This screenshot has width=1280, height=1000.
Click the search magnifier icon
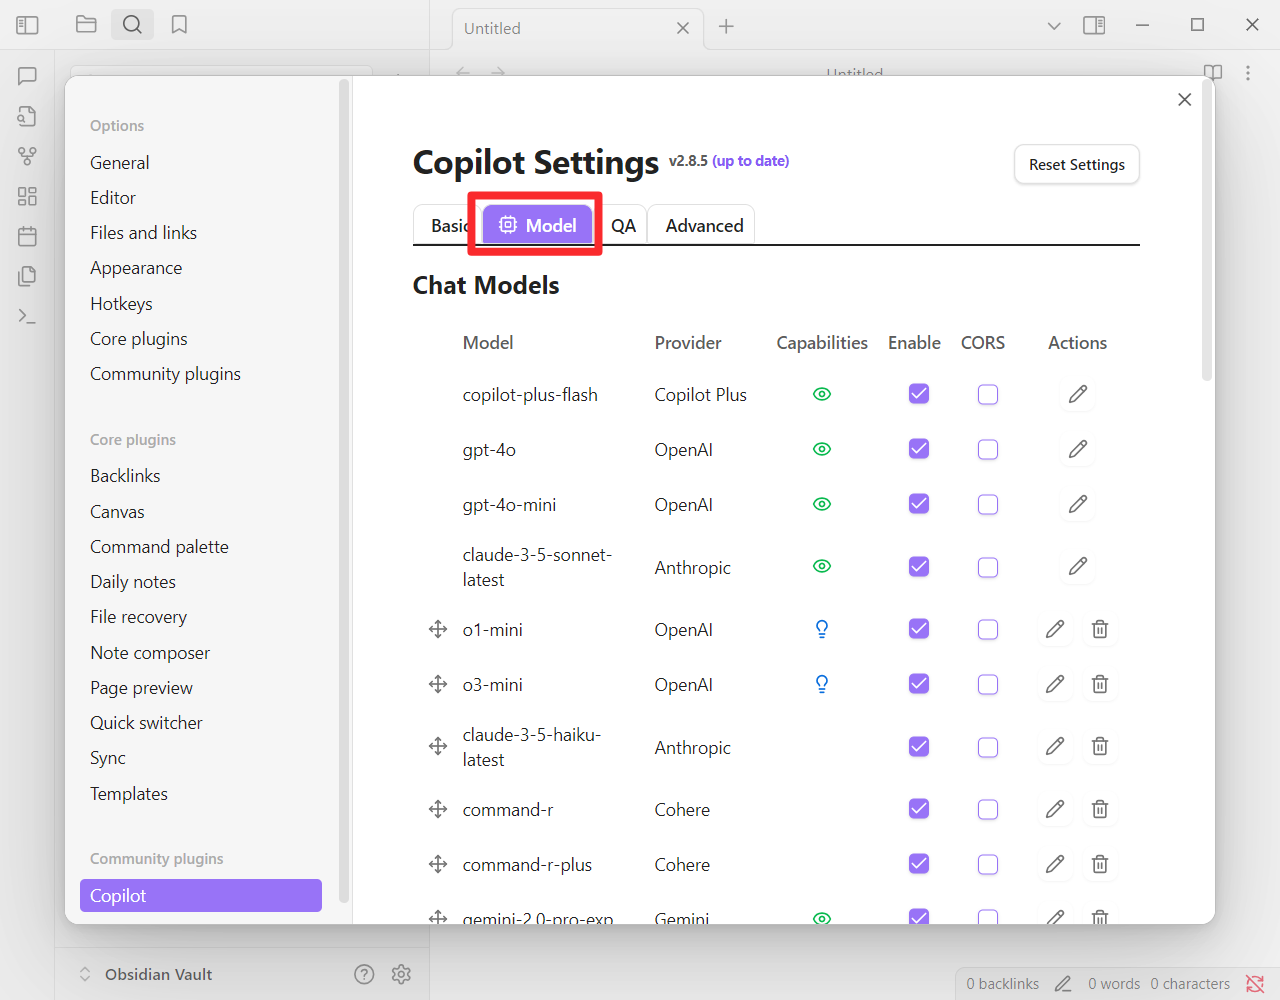(x=132, y=24)
